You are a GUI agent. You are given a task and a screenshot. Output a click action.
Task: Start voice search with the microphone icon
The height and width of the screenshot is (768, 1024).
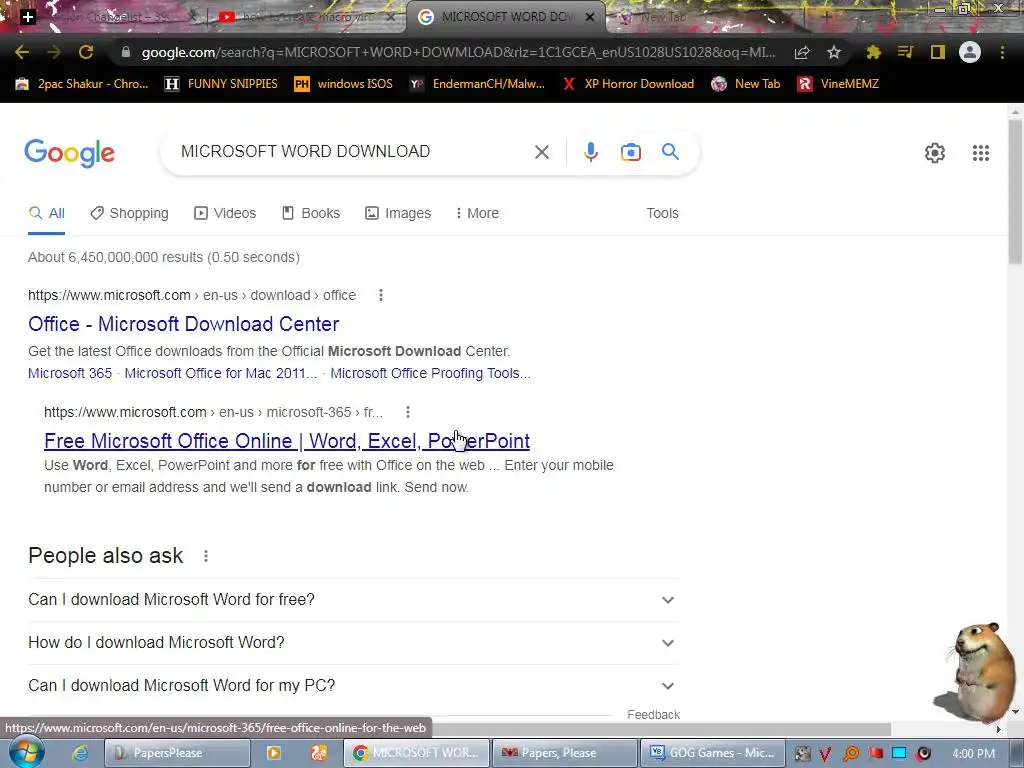click(x=590, y=152)
